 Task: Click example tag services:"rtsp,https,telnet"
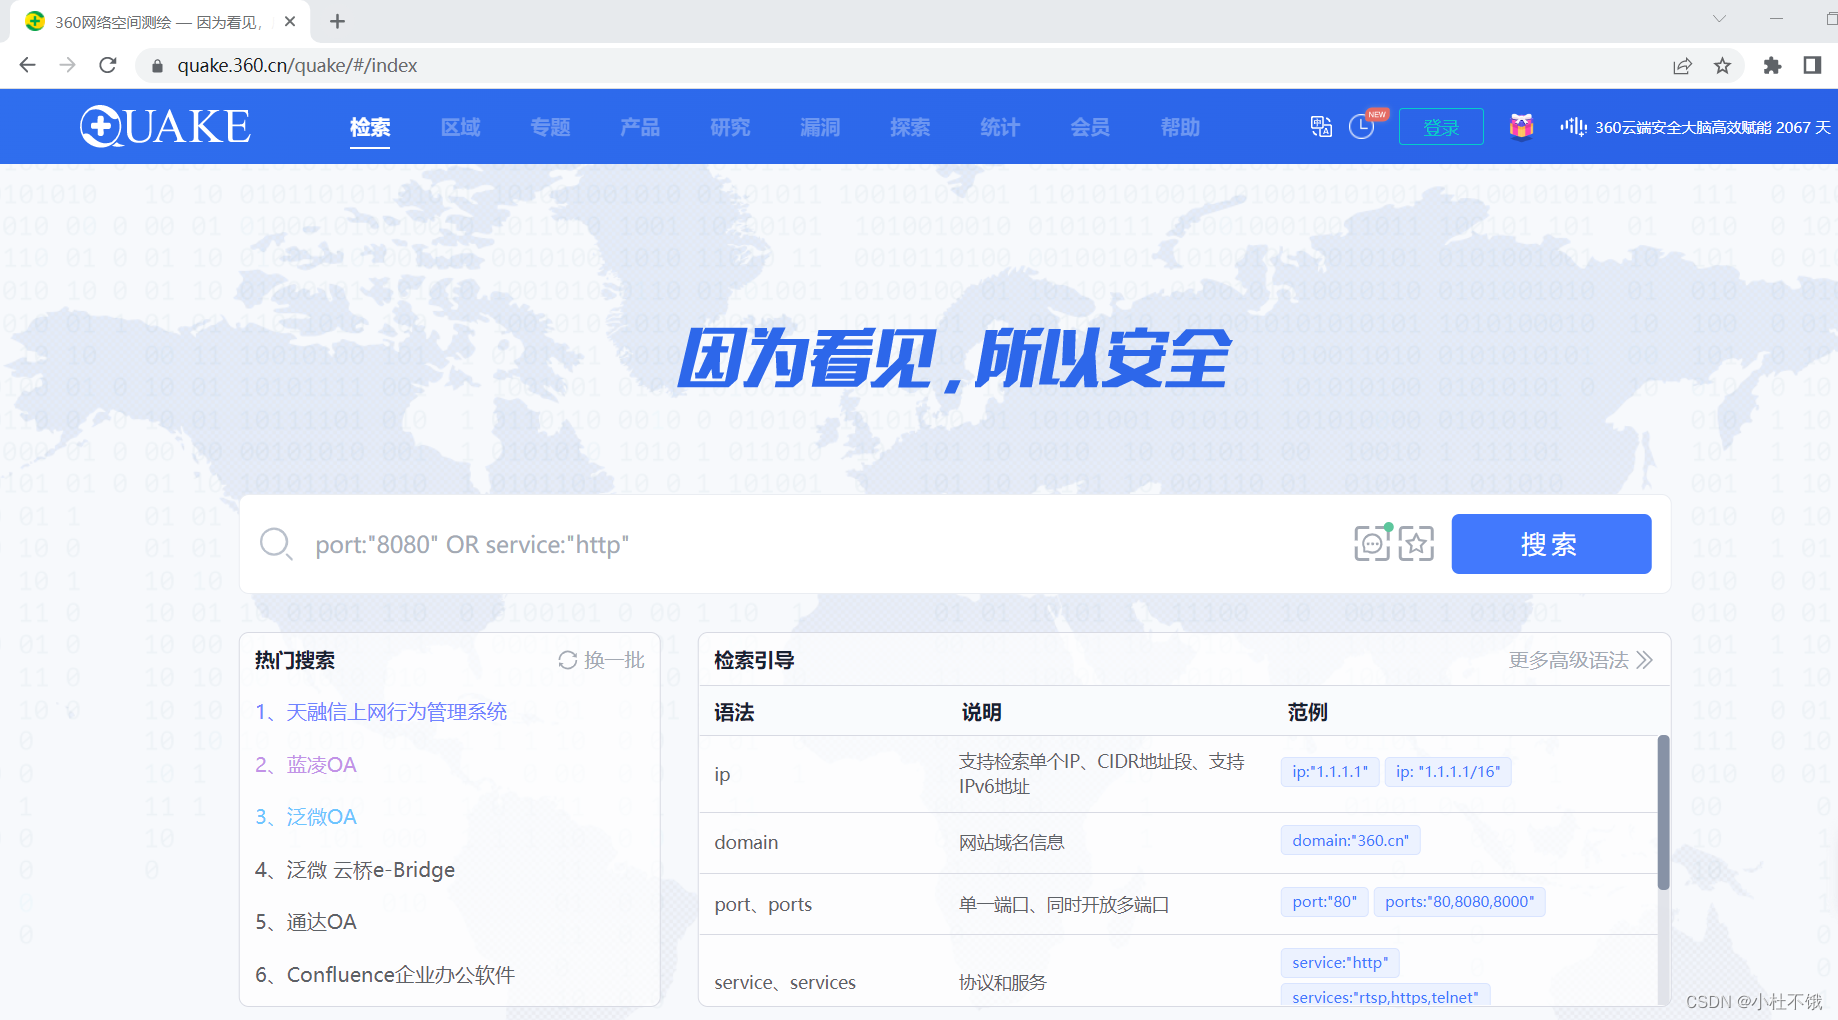(1385, 996)
